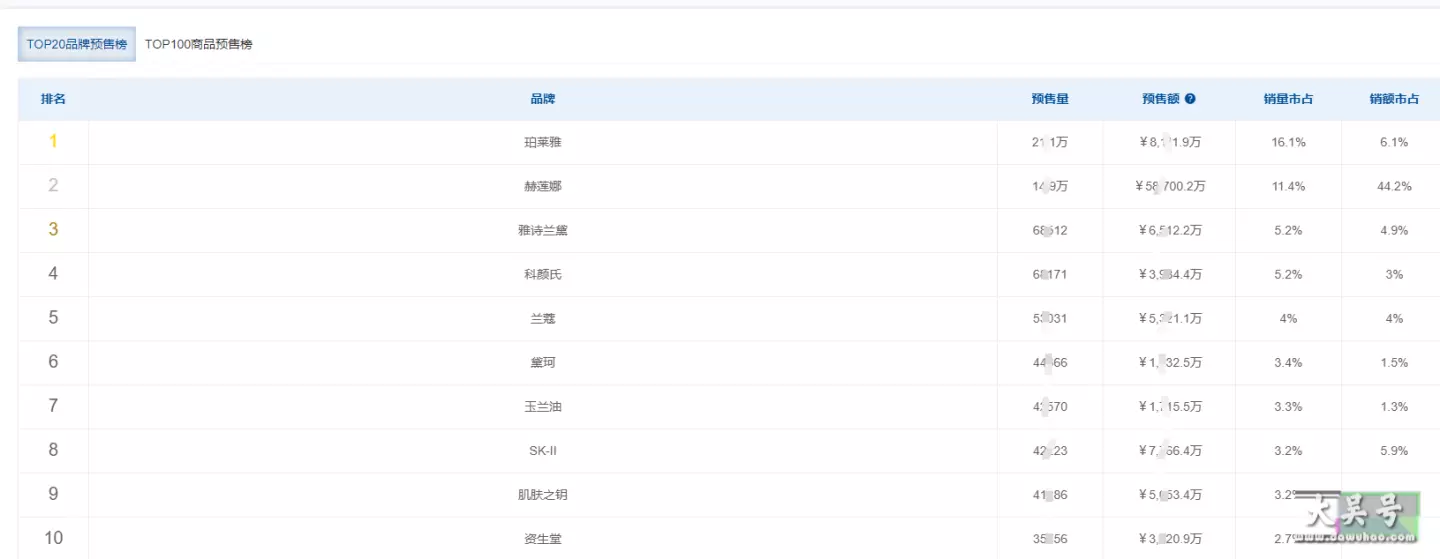Screen dimensions: 1440x559
Task: Click the rank number 4
Action: tap(53, 274)
